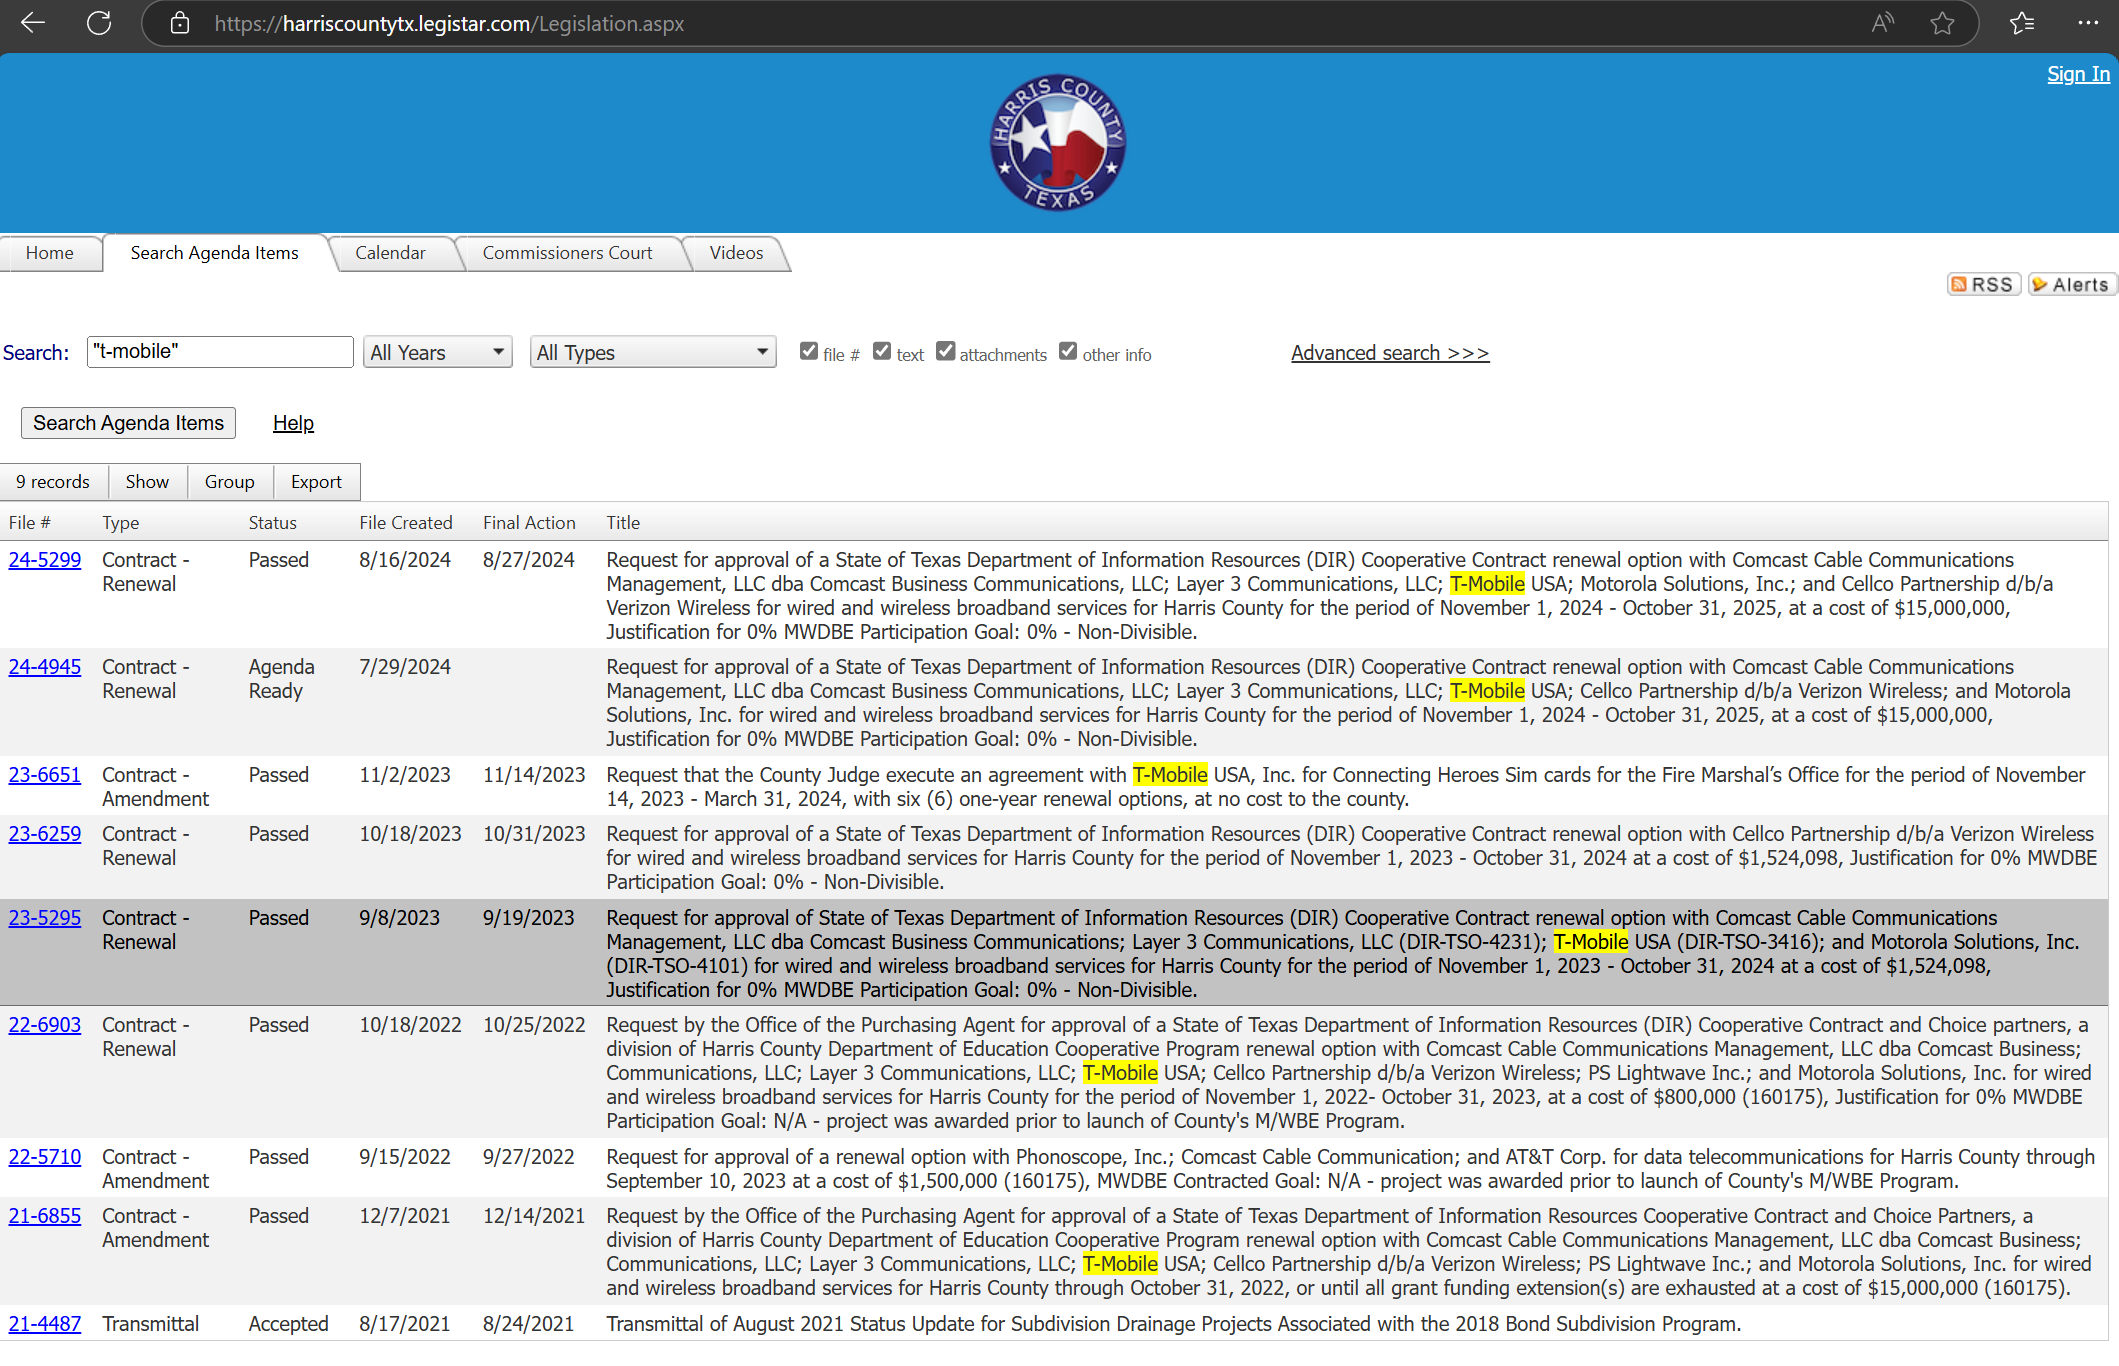Click the Sign In link
The image size is (2119, 1366).
[2078, 74]
